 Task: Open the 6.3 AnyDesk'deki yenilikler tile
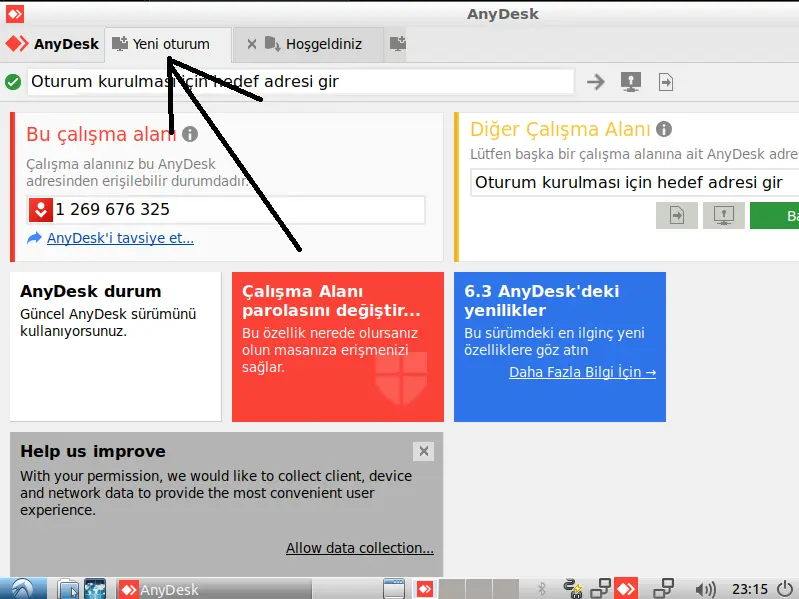click(560, 346)
